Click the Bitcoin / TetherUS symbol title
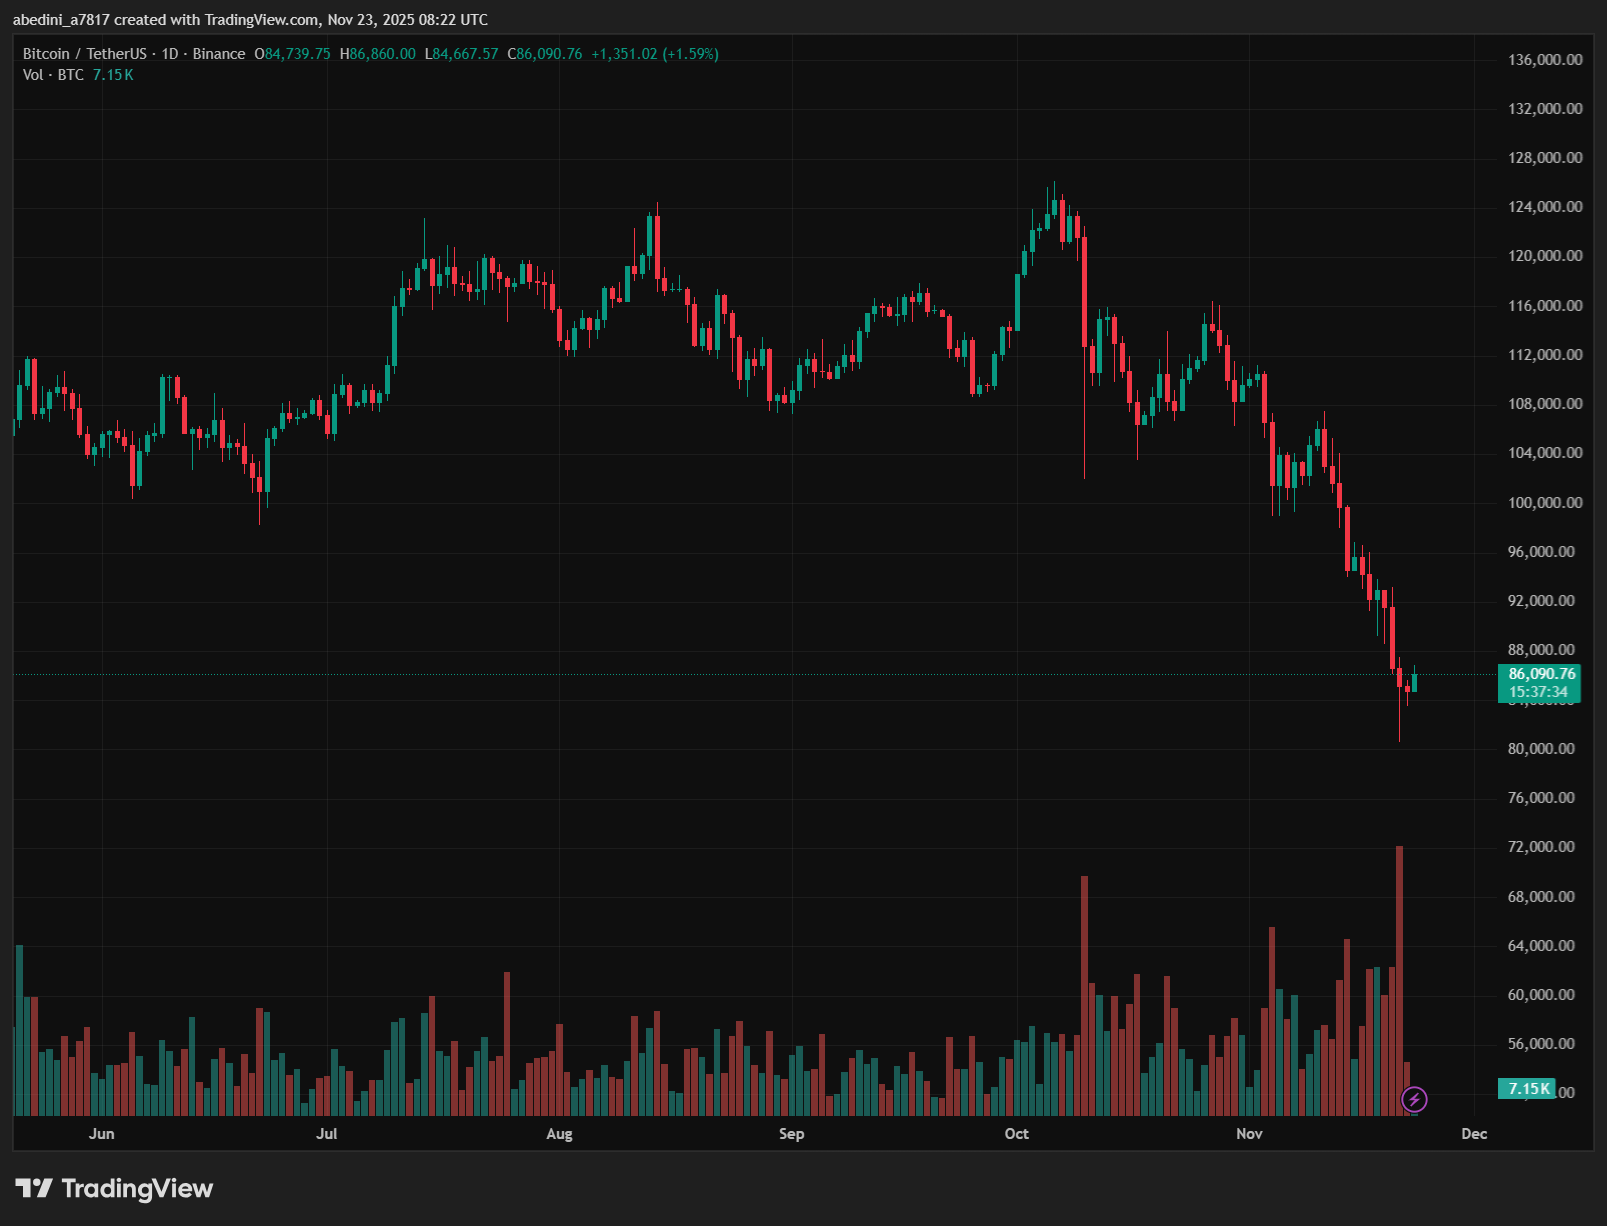The width and height of the screenshot is (1607, 1226). pyautogui.click(x=84, y=54)
